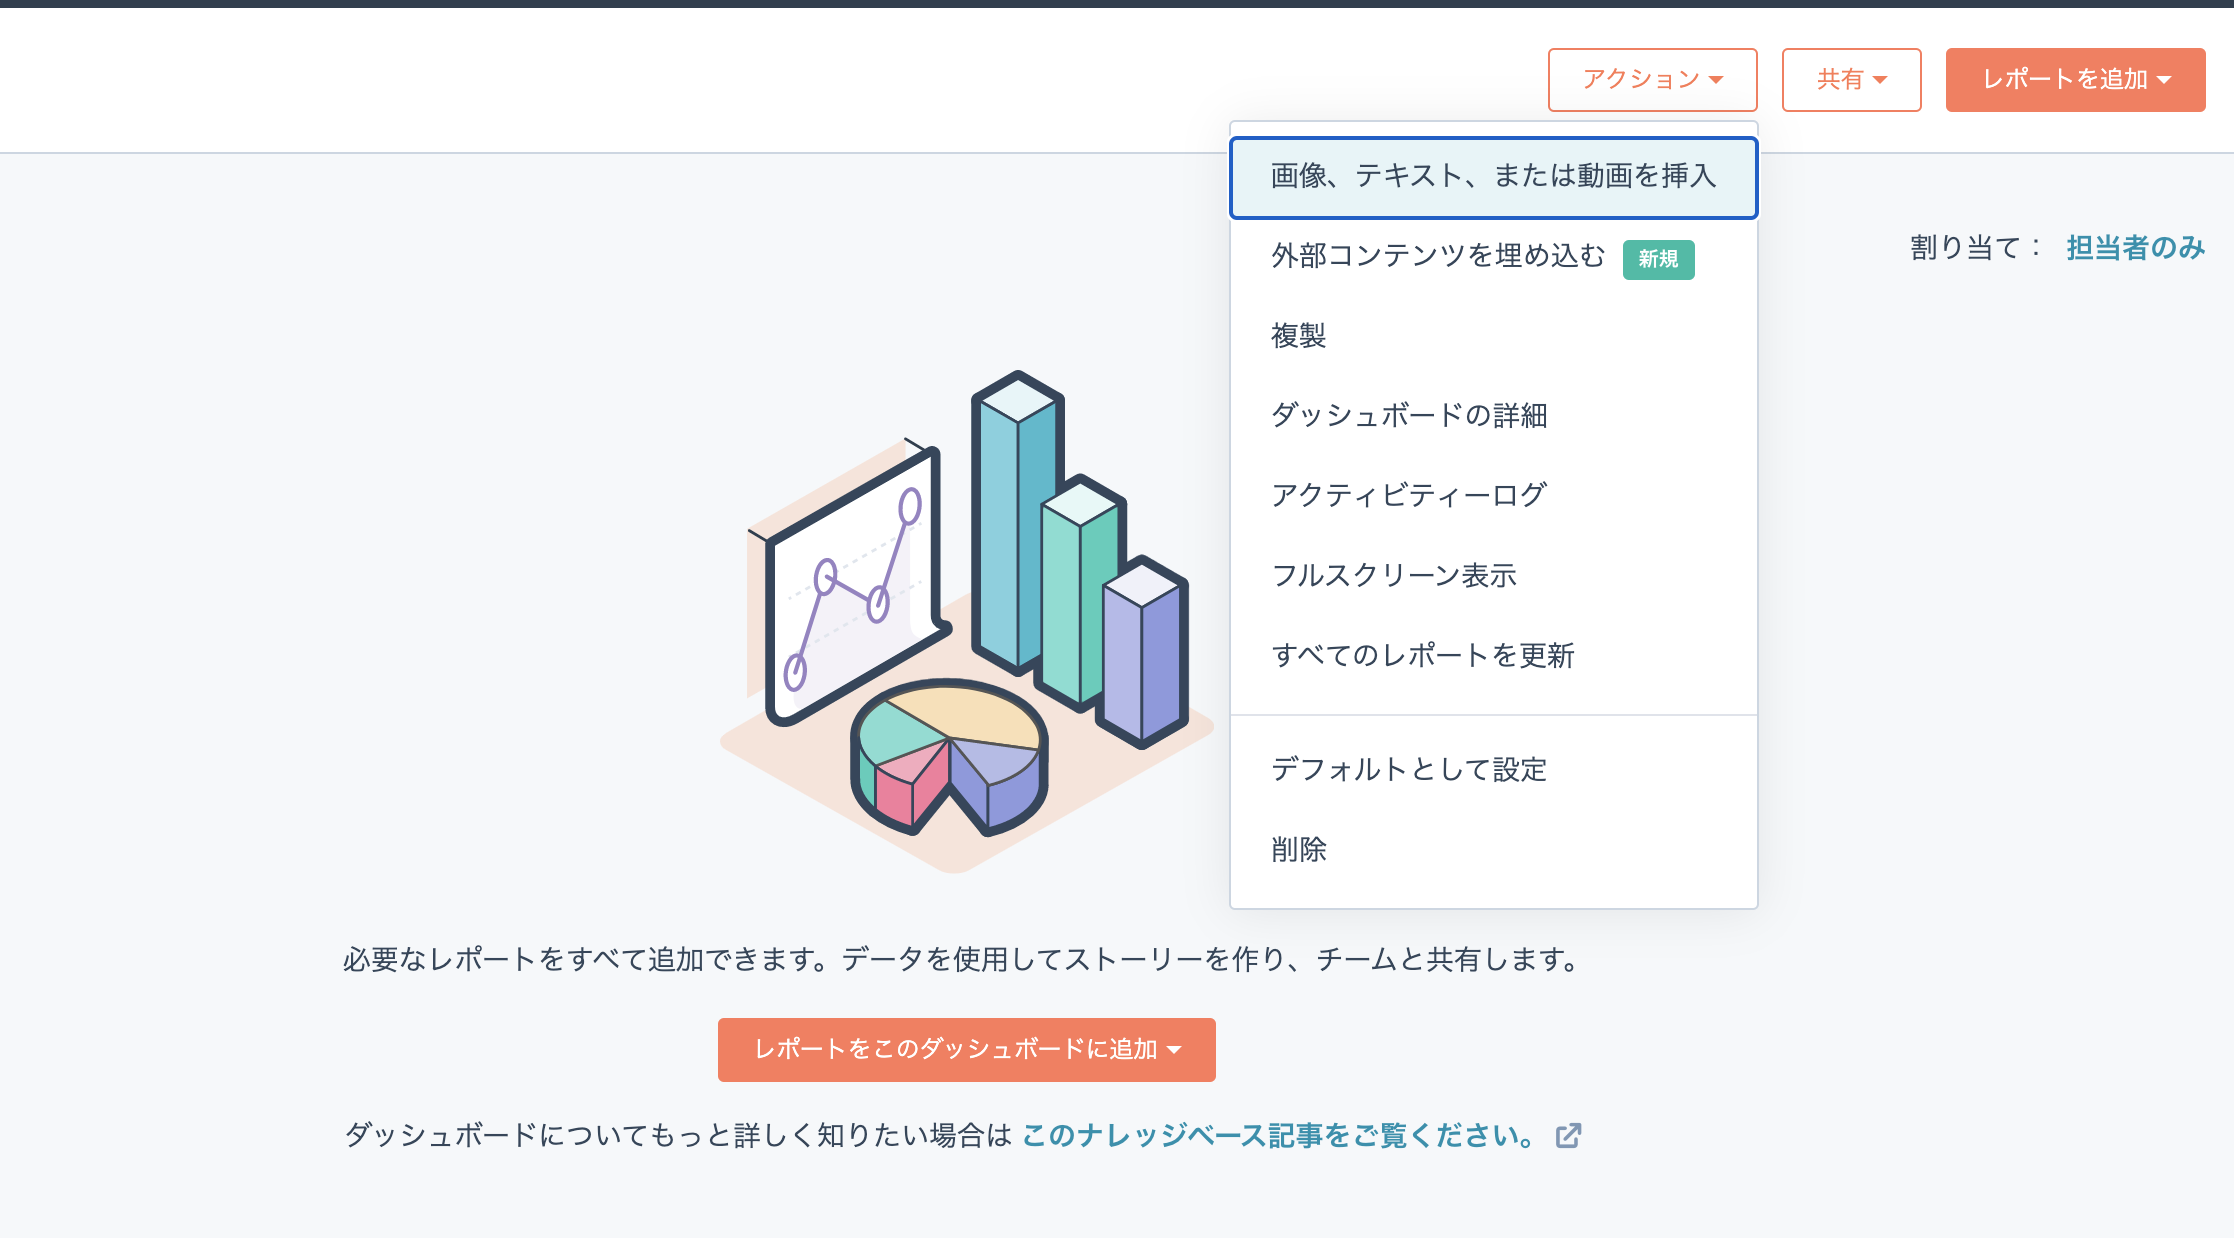This screenshot has height=1238, width=2234.
Task: Choose 外部コンテンツを埋め込む from the menu
Action: coord(1437,257)
